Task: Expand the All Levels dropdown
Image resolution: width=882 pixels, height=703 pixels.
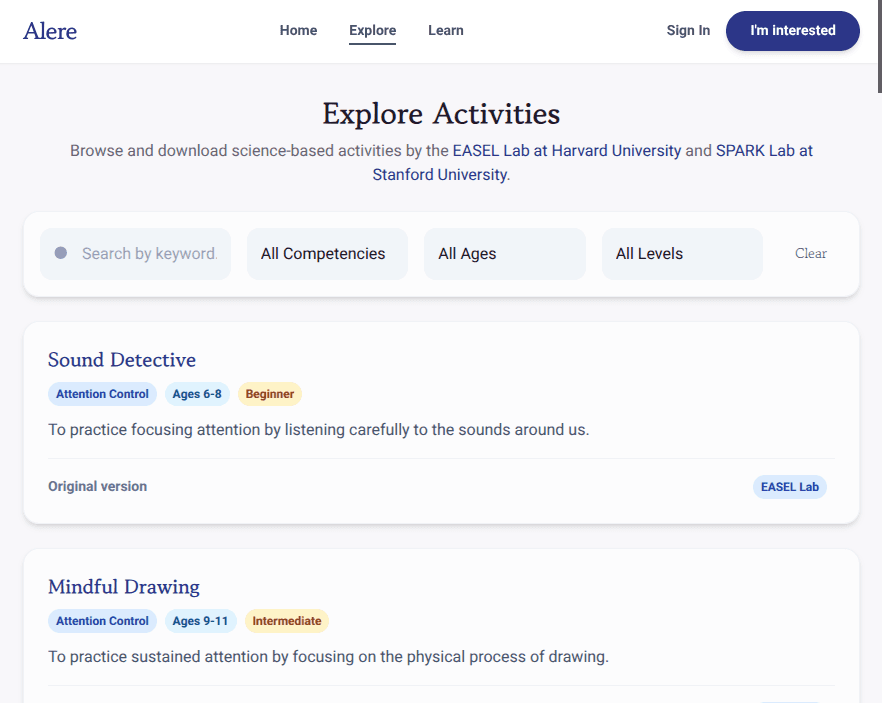Action: point(682,254)
